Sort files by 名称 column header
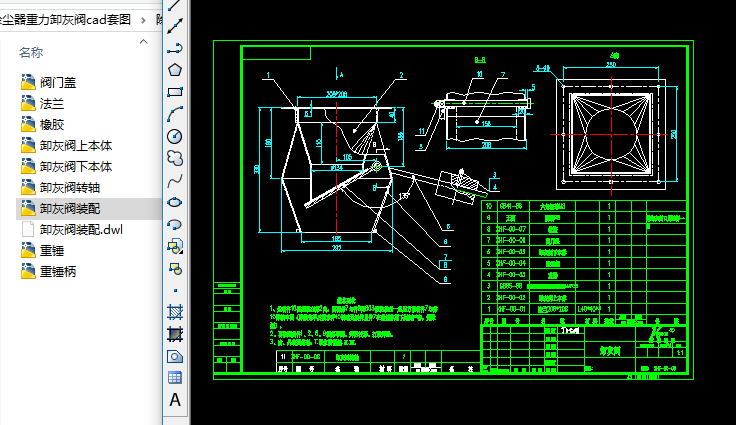The width and height of the screenshot is (736, 425). [31, 53]
